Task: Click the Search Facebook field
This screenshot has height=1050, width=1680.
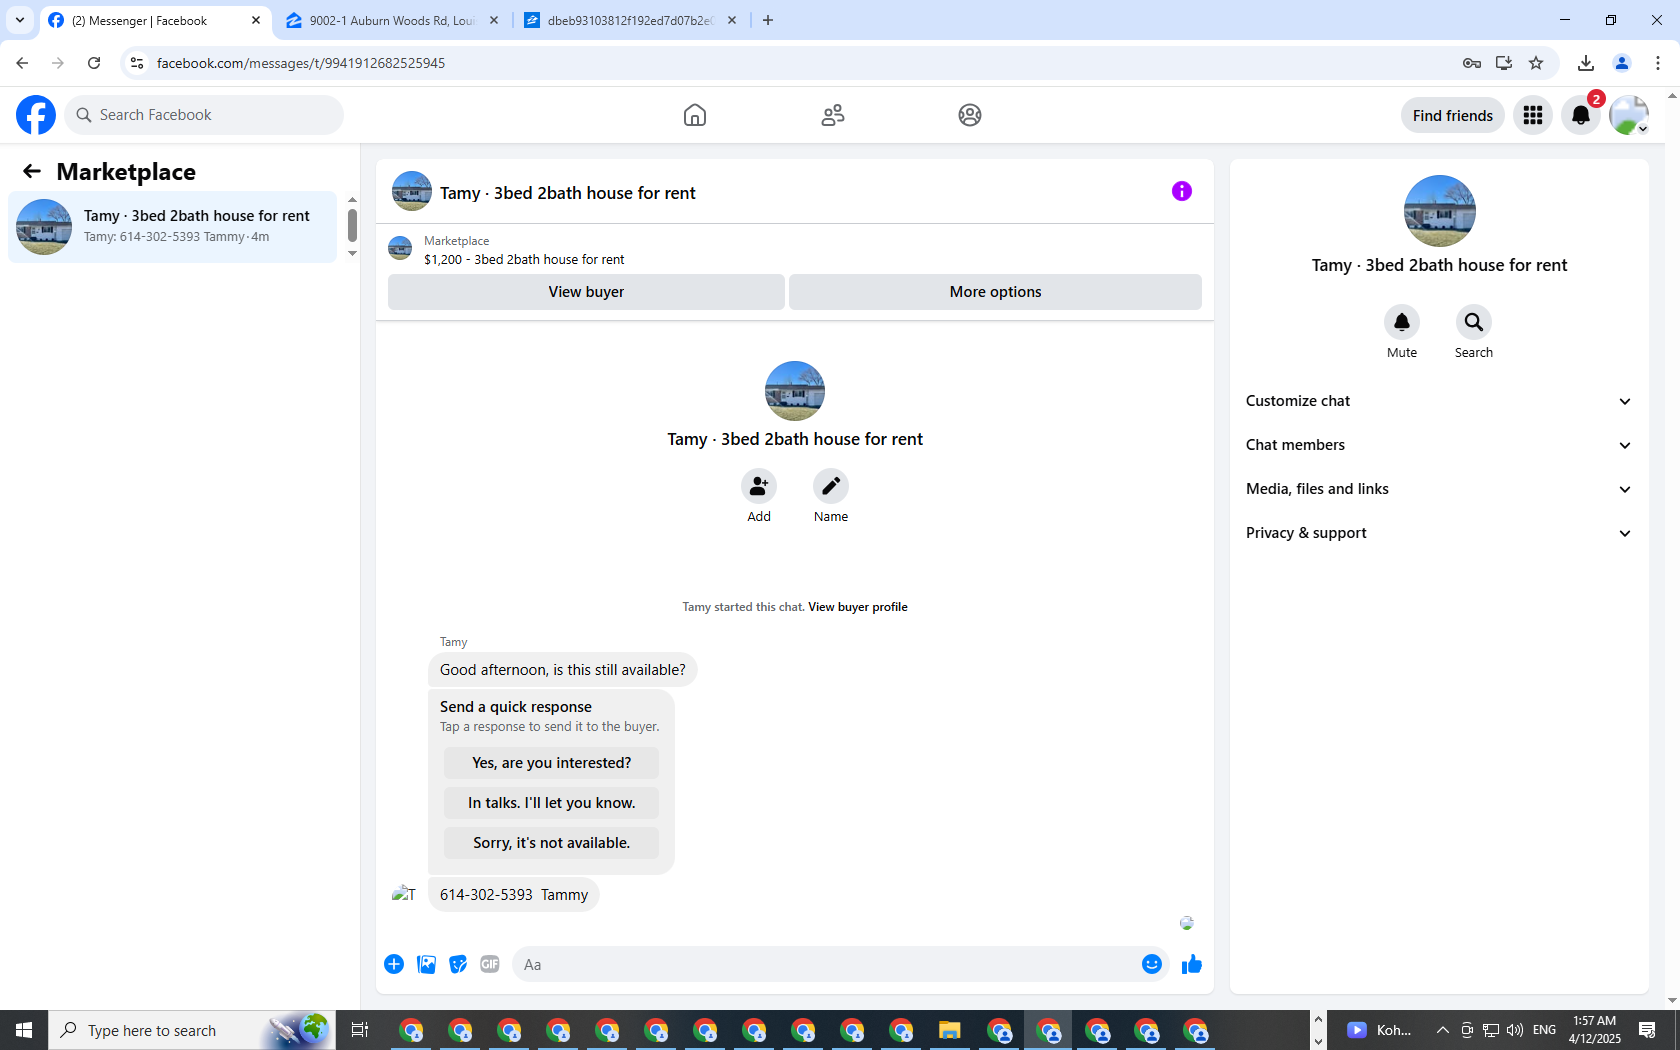Action: [204, 115]
